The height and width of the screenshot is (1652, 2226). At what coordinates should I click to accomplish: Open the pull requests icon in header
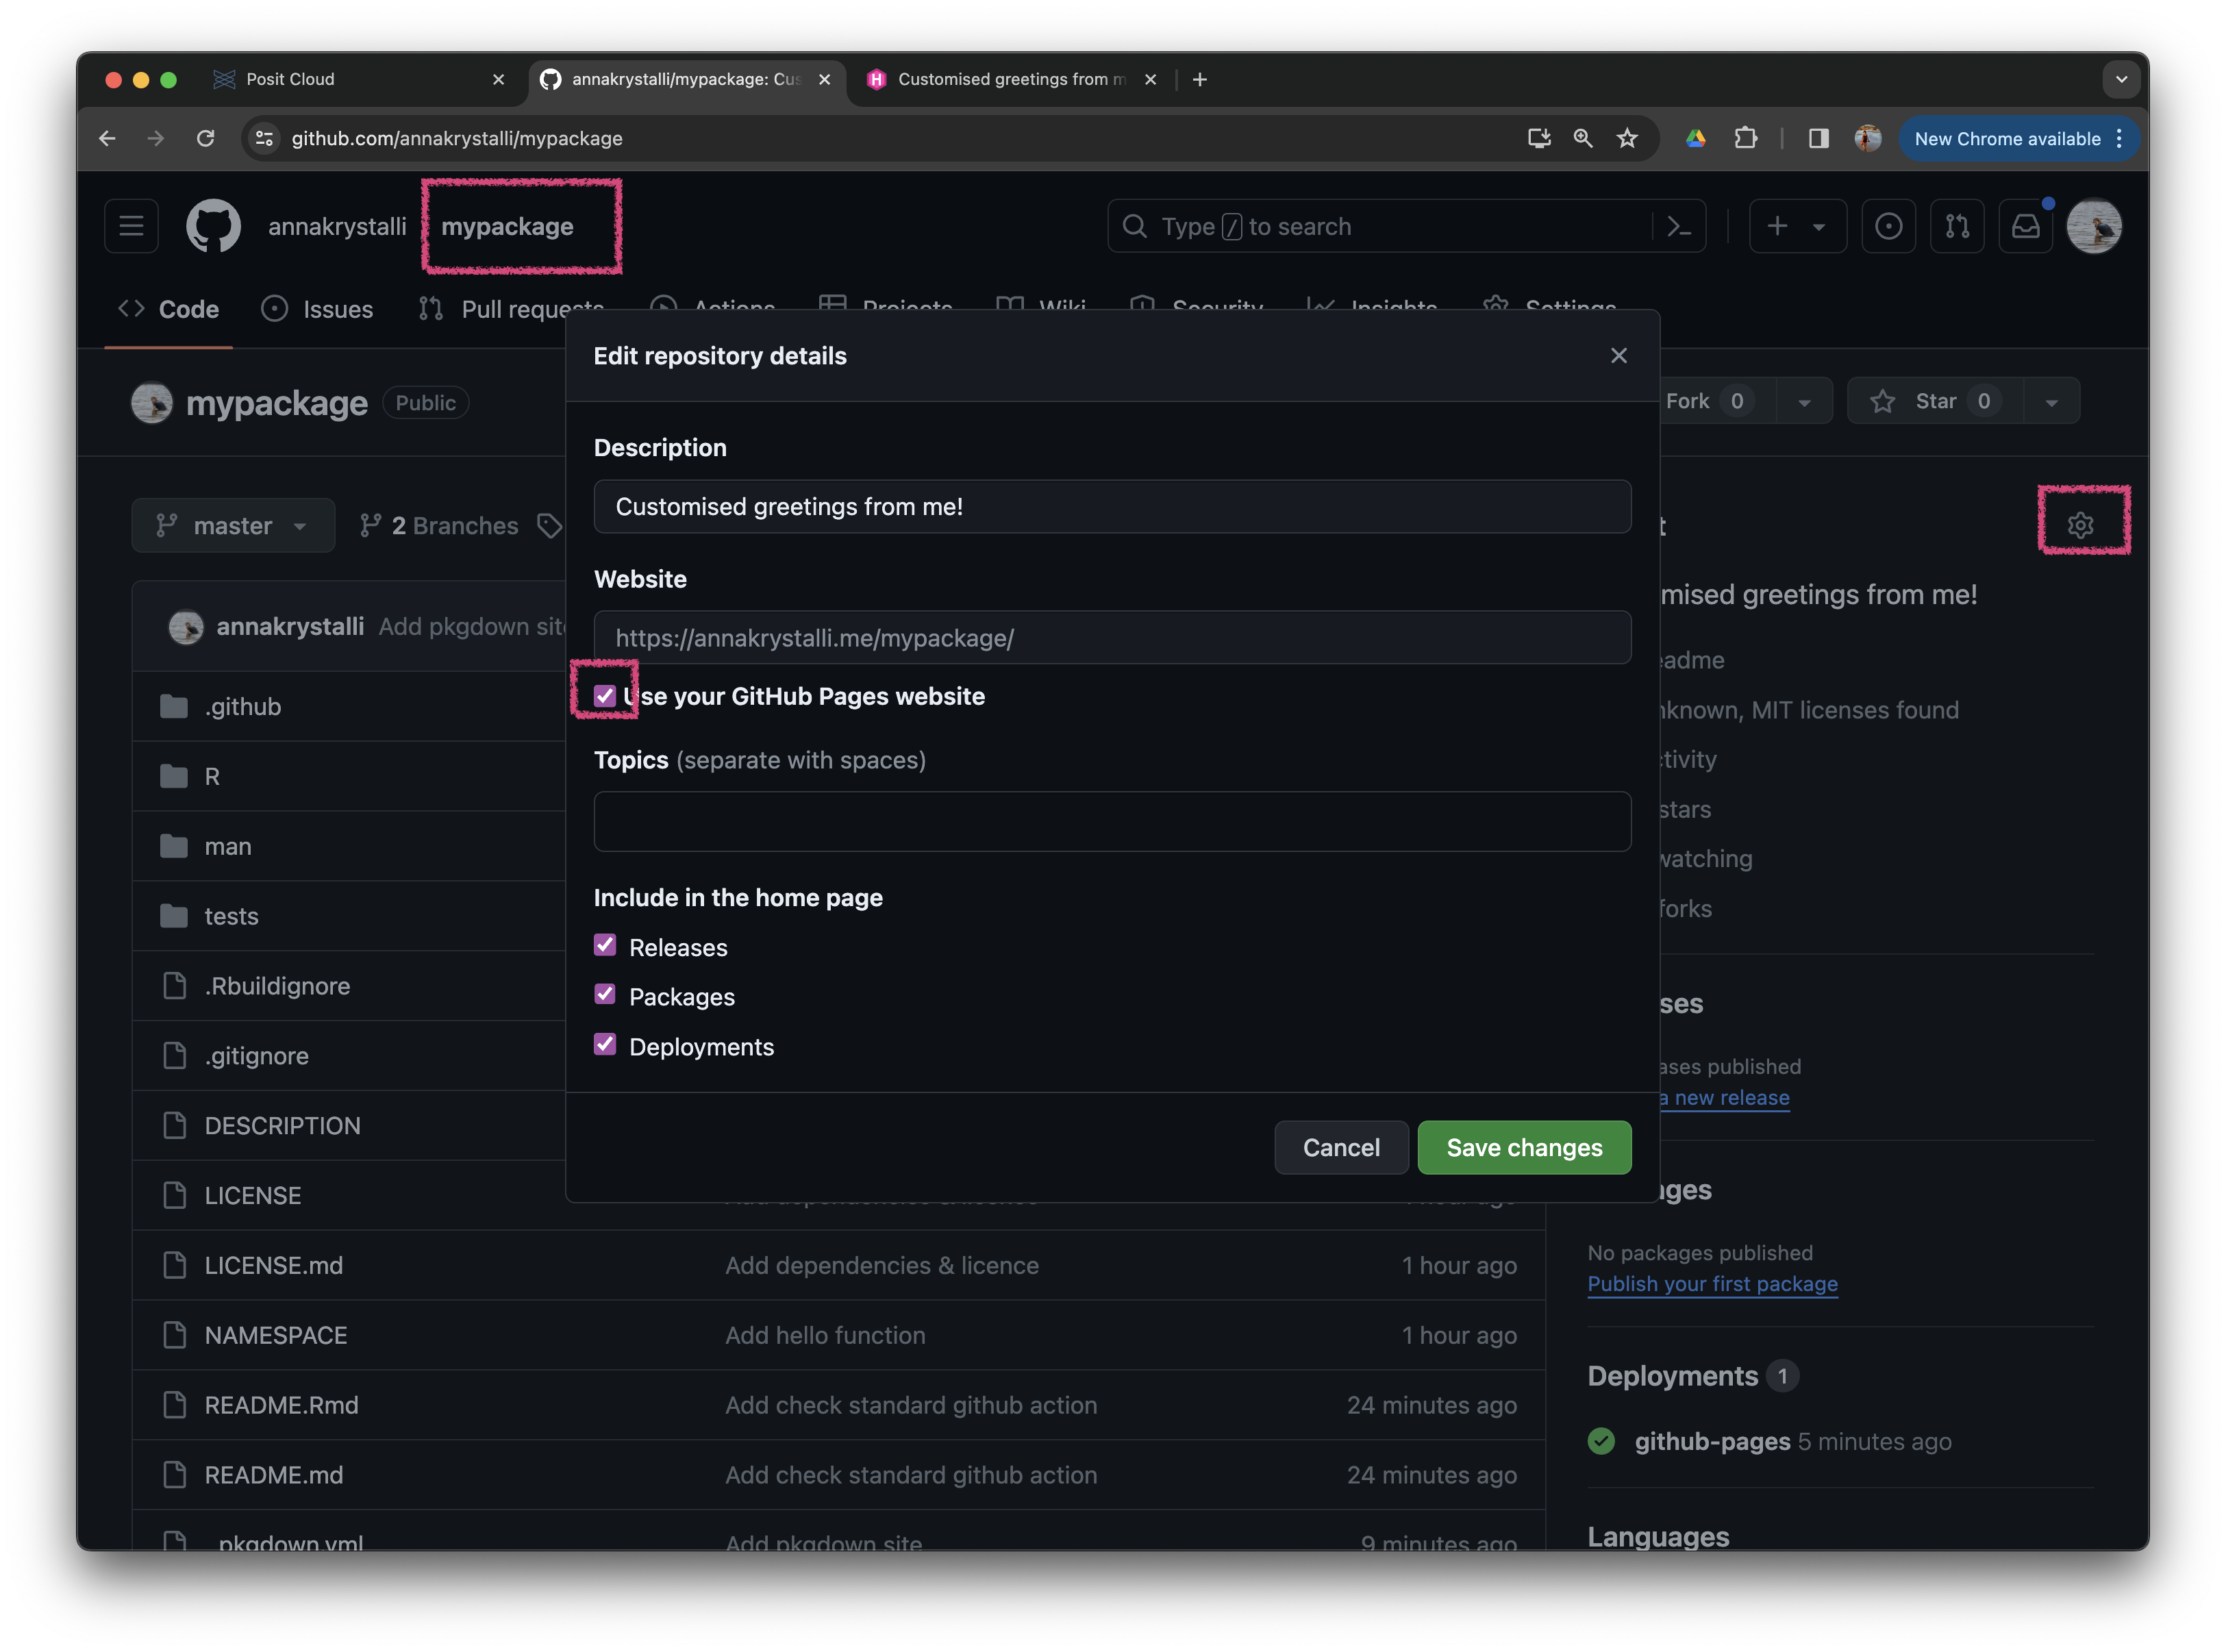[x=1956, y=226]
